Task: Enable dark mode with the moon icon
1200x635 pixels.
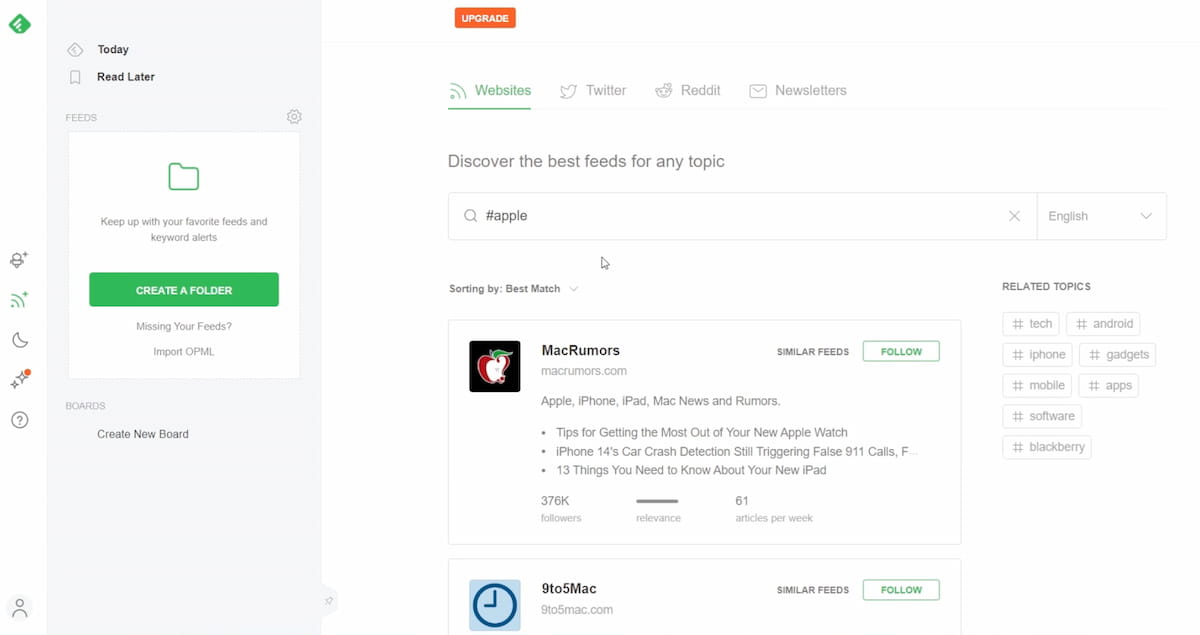Action: (x=19, y=340)
